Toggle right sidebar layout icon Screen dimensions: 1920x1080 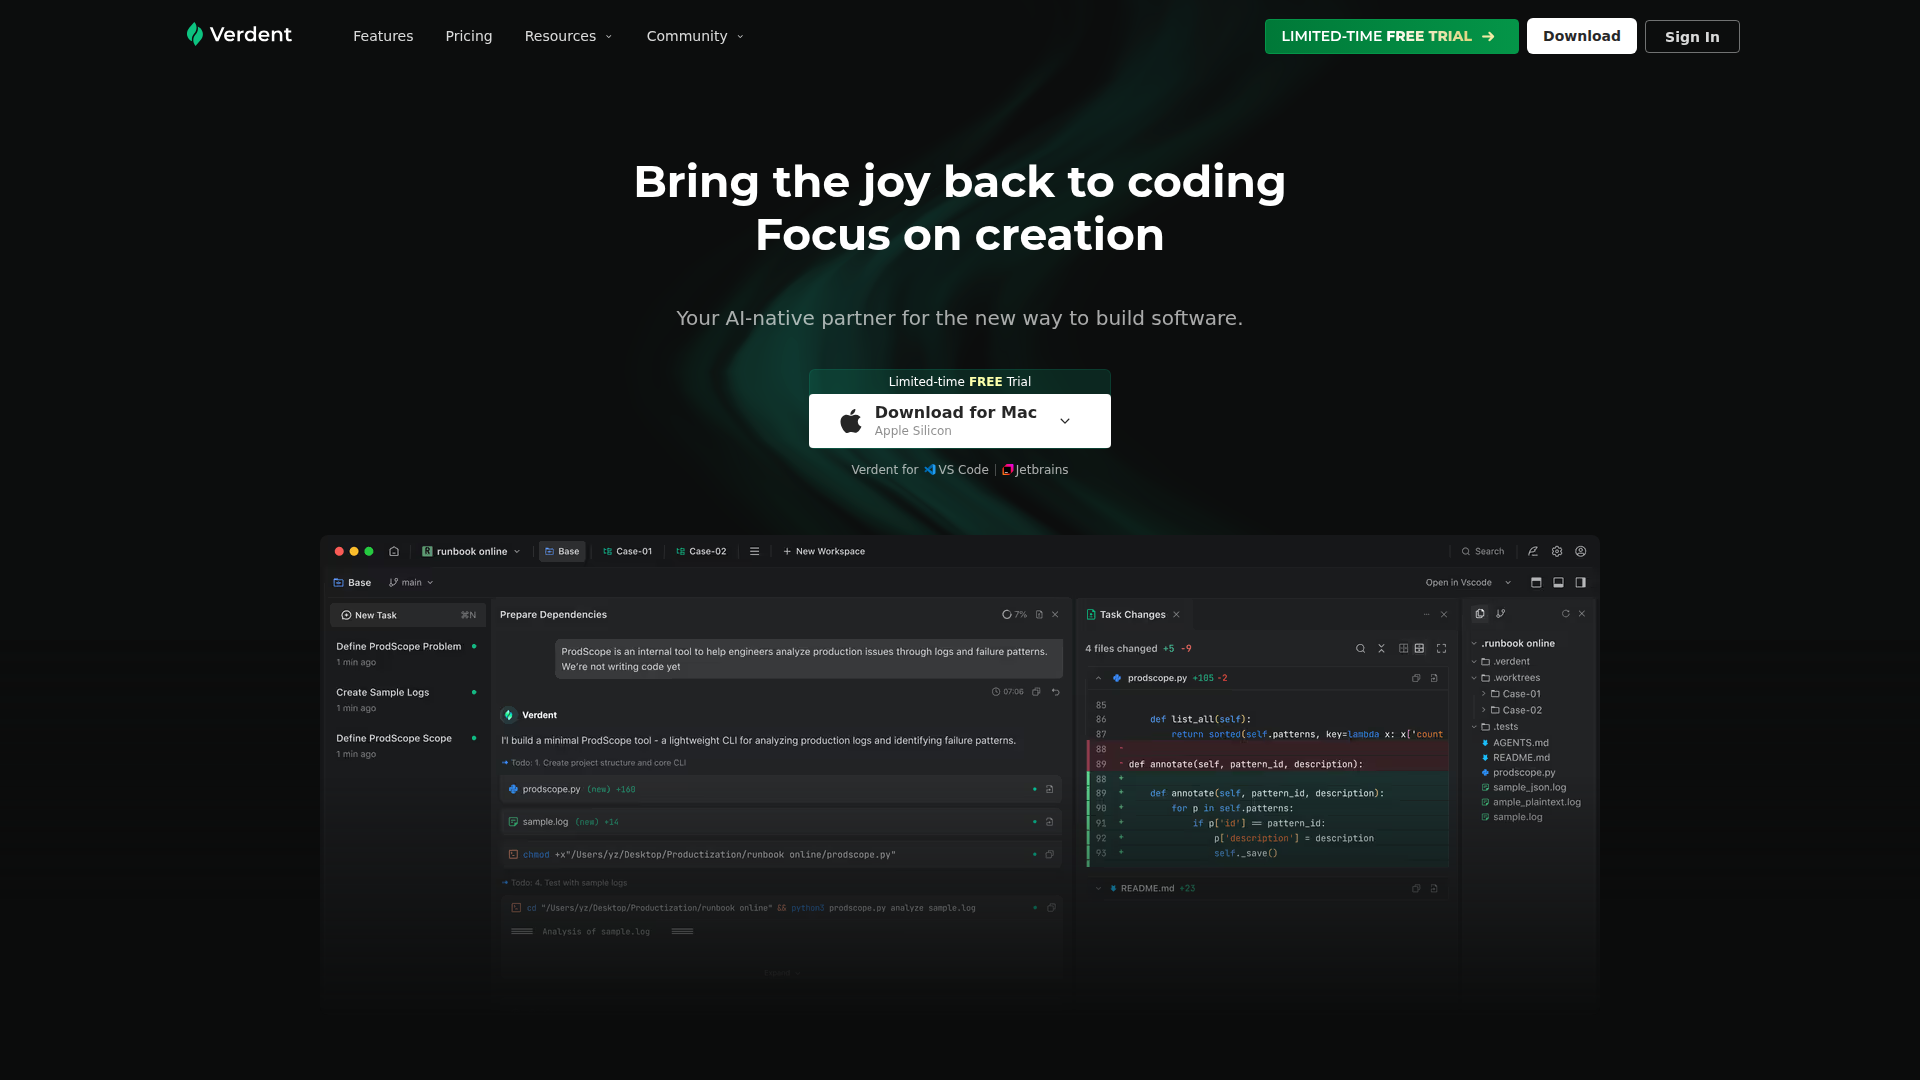coord(1580,583)
